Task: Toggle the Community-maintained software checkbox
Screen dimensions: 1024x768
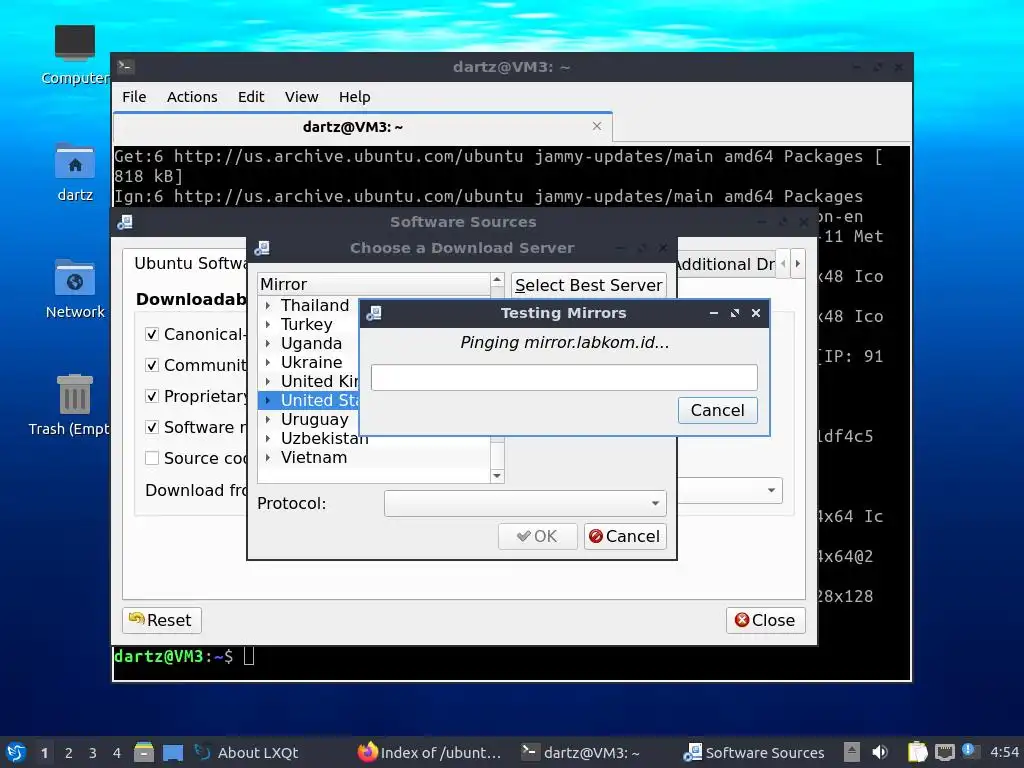Action: coord(152,365)
